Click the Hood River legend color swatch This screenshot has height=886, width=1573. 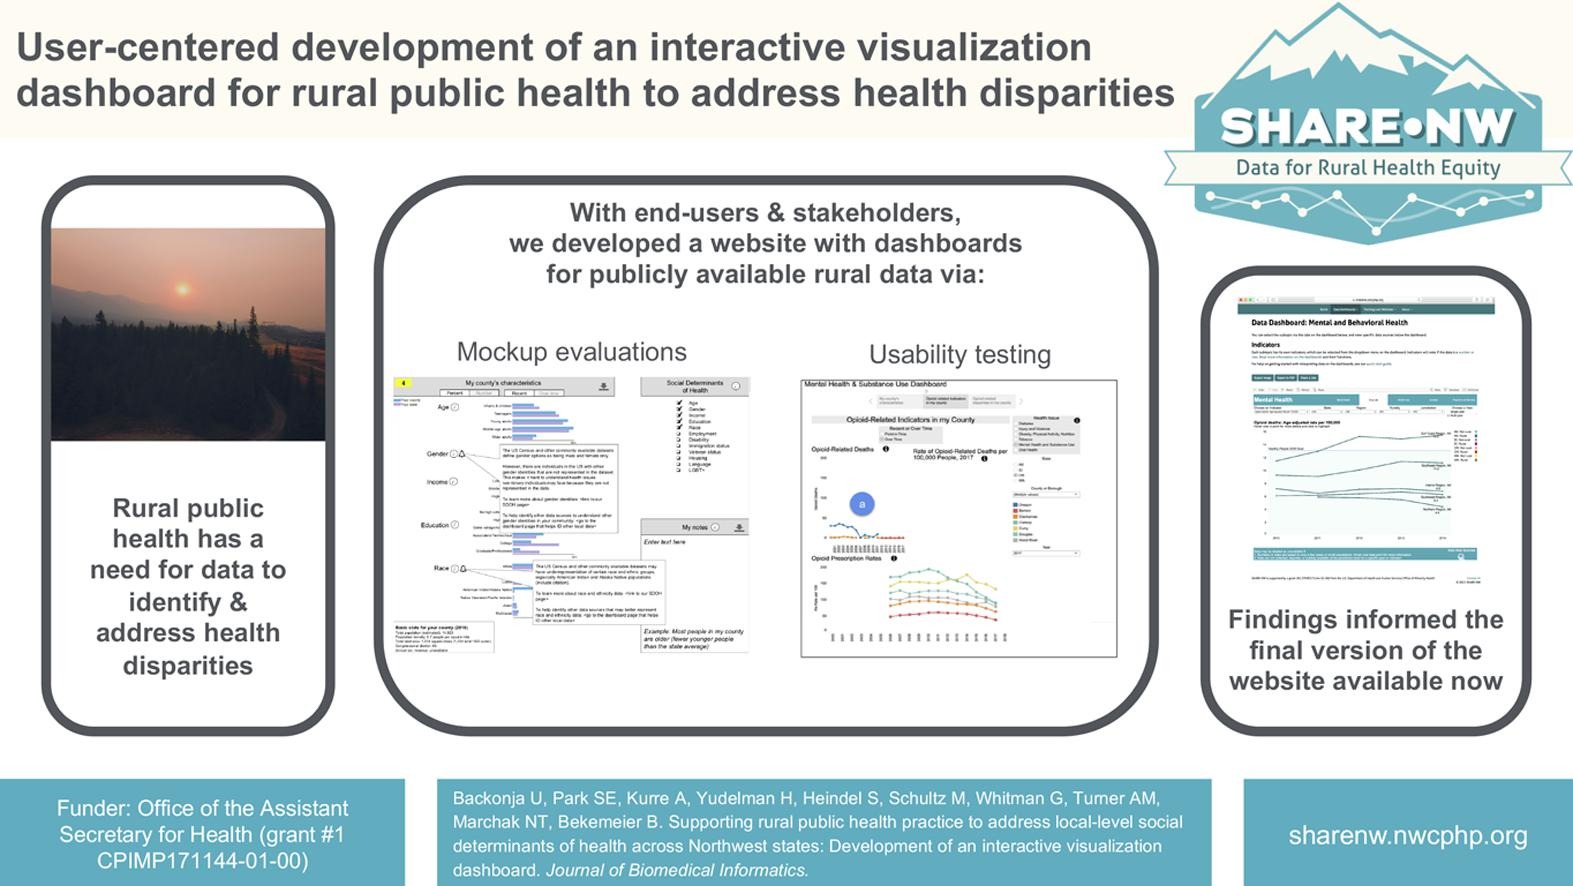(1016, 541)
